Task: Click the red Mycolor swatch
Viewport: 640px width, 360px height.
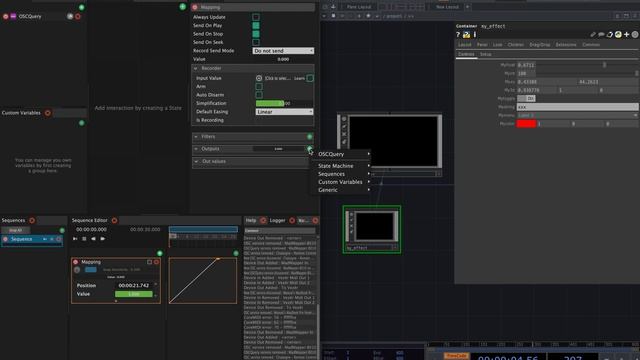Action: [526, 124]
